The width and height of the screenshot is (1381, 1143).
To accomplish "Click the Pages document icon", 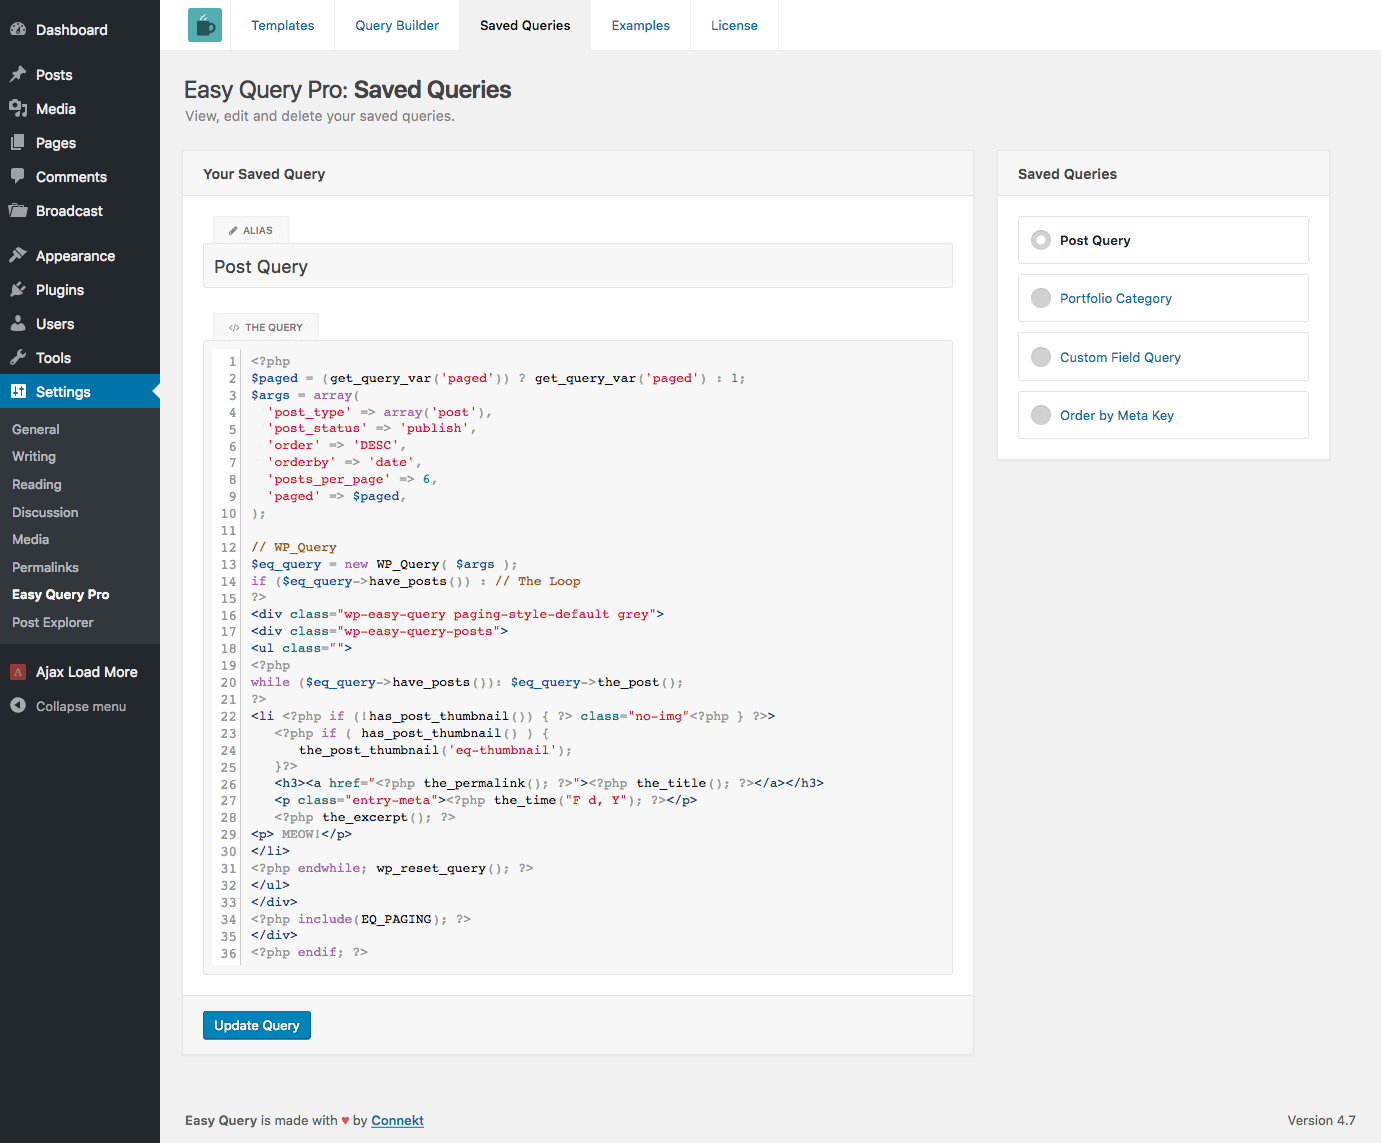I will (x=18, y=143).
